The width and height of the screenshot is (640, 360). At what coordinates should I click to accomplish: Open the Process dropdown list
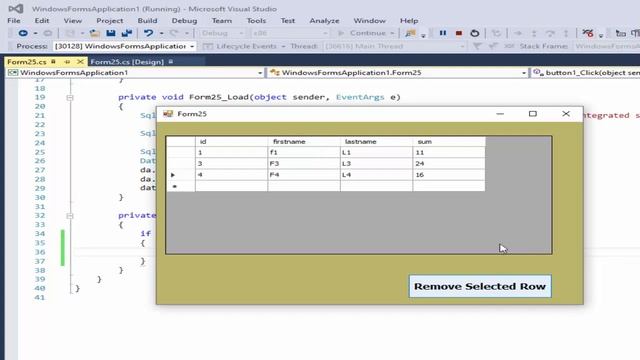[192, 47]
